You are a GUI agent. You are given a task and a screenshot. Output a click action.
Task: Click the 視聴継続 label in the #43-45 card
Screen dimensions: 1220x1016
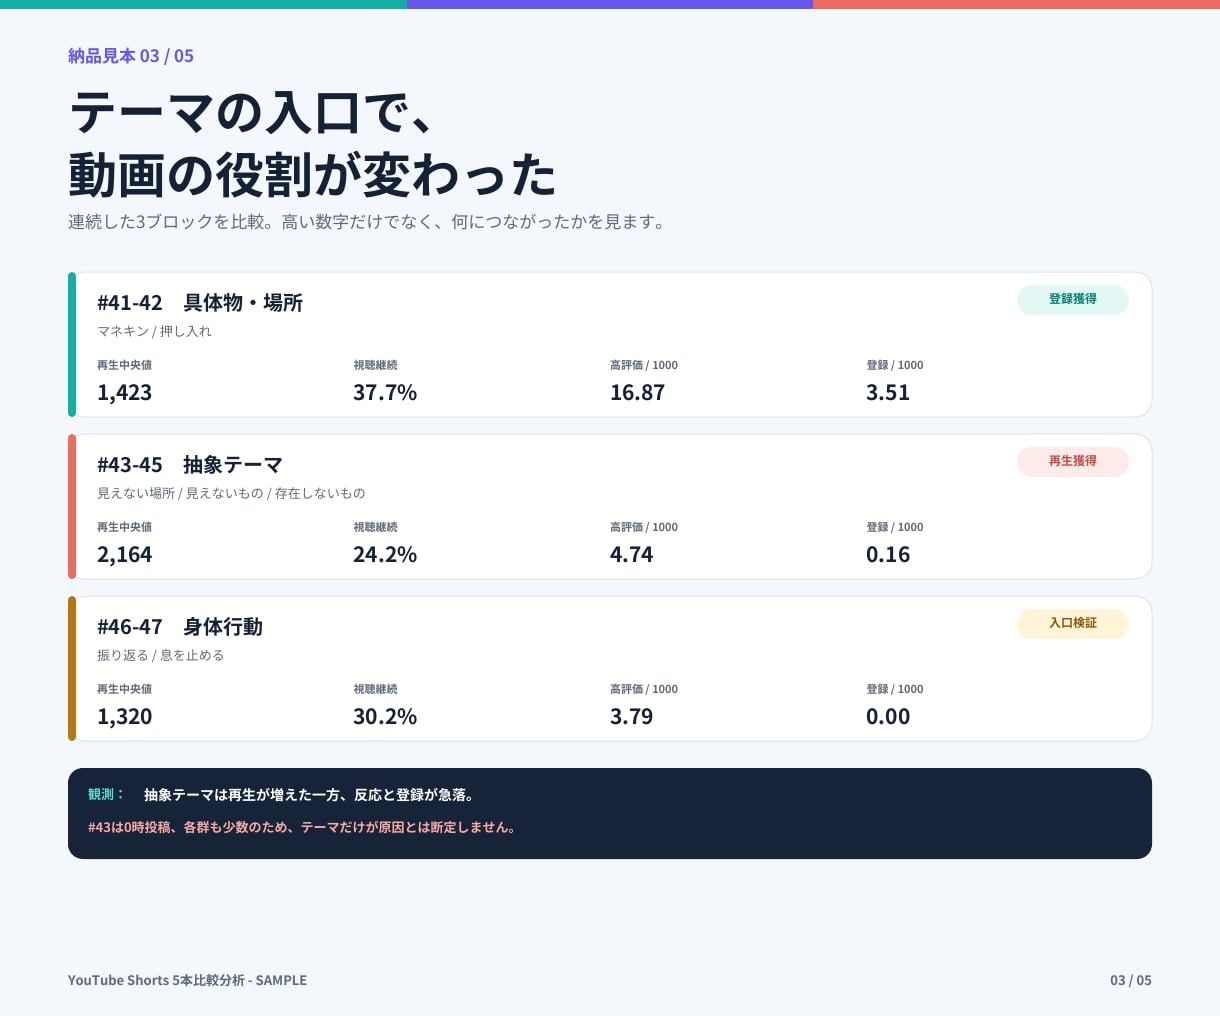coord(375,528)
